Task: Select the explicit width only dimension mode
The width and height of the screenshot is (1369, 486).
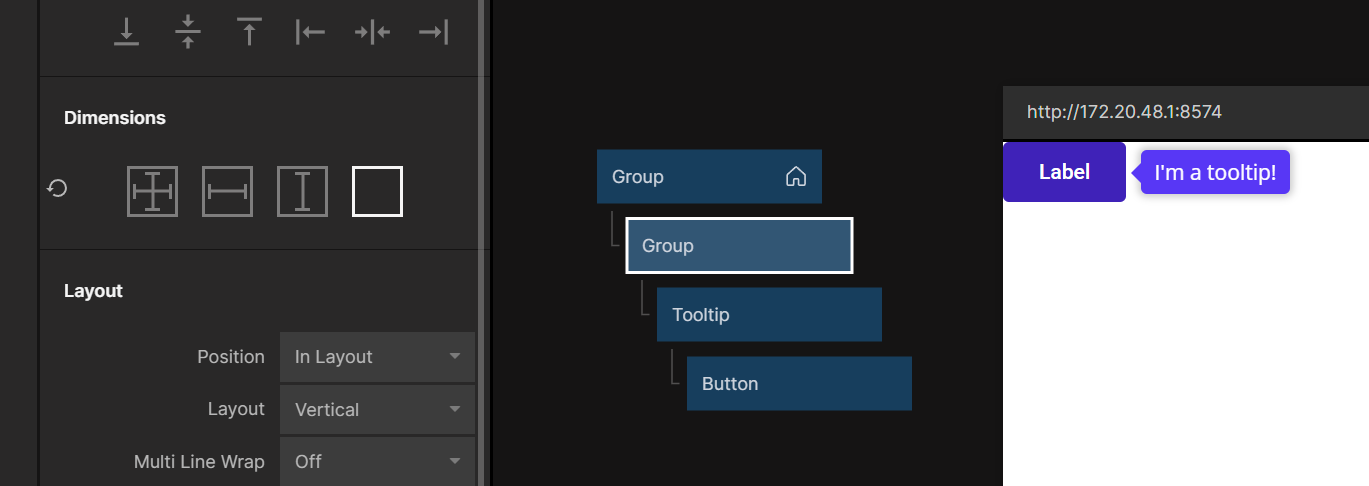Action: tap(227, 191)
